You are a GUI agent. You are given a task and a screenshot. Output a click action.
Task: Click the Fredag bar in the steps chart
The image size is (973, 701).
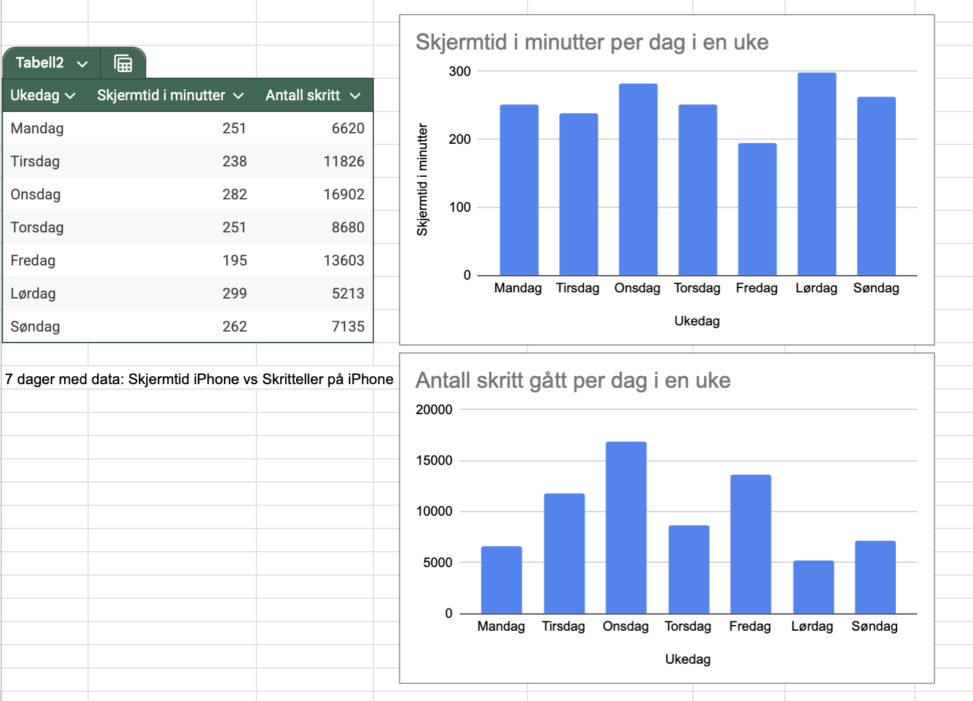pos(750,543)
